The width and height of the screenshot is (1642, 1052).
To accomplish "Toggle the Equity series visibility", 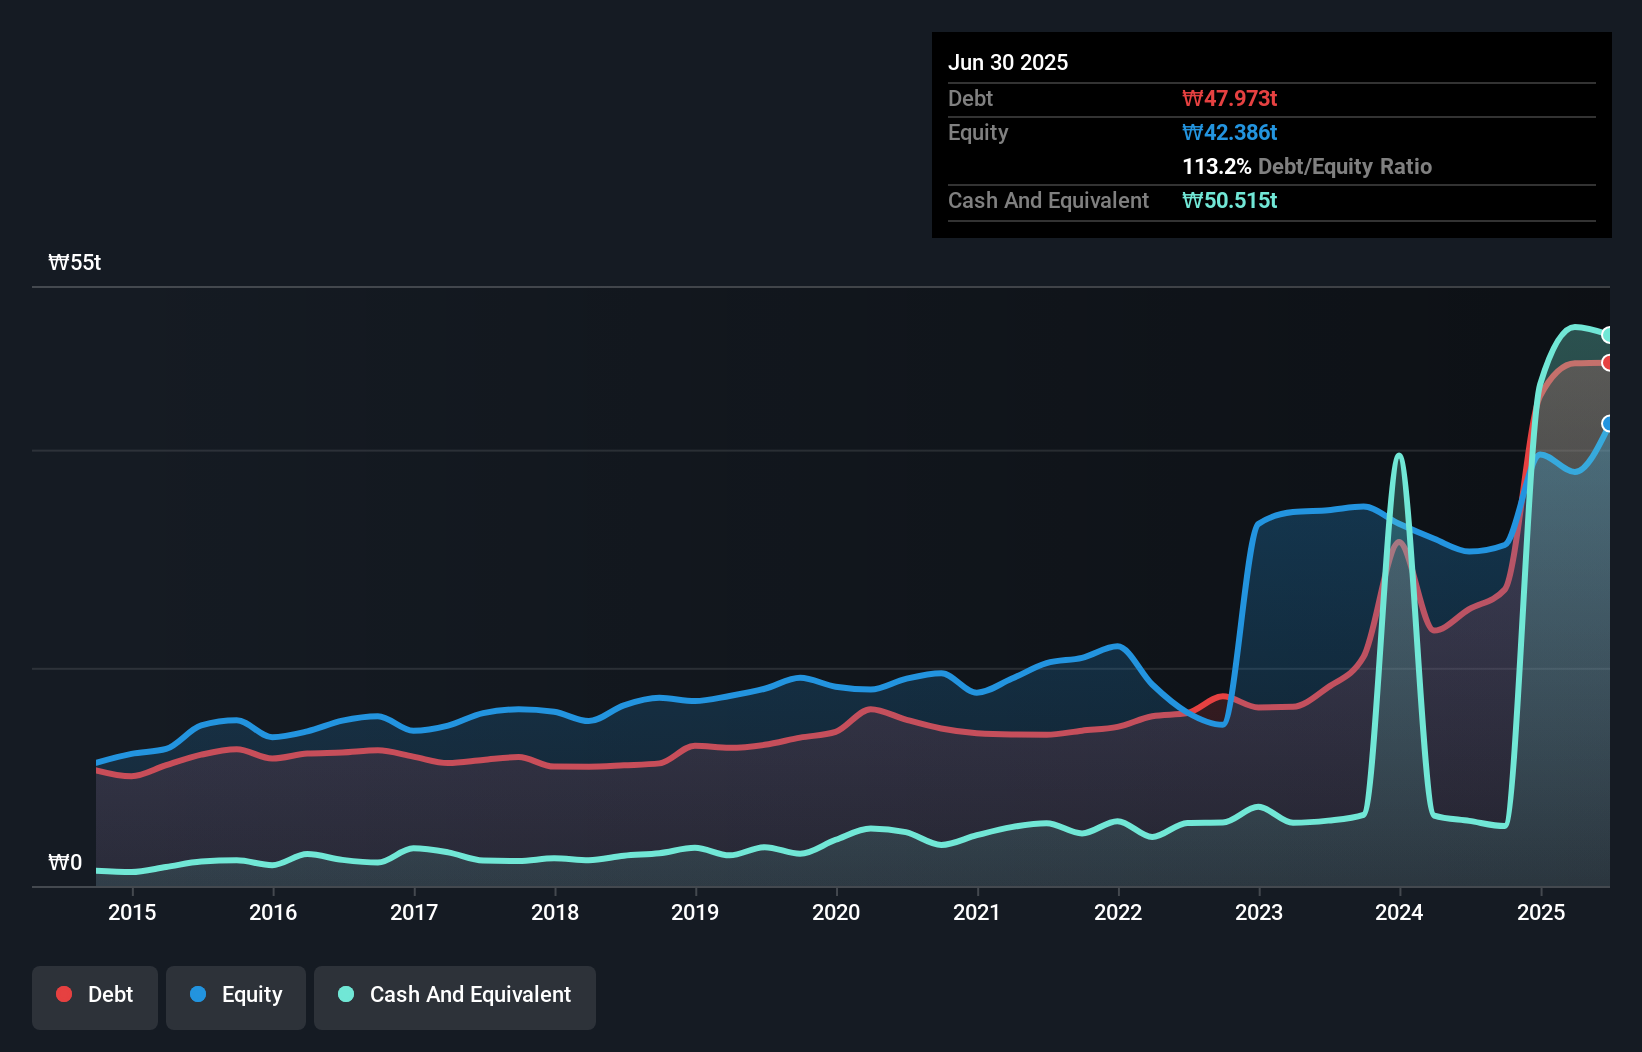I will click(235, 995).
